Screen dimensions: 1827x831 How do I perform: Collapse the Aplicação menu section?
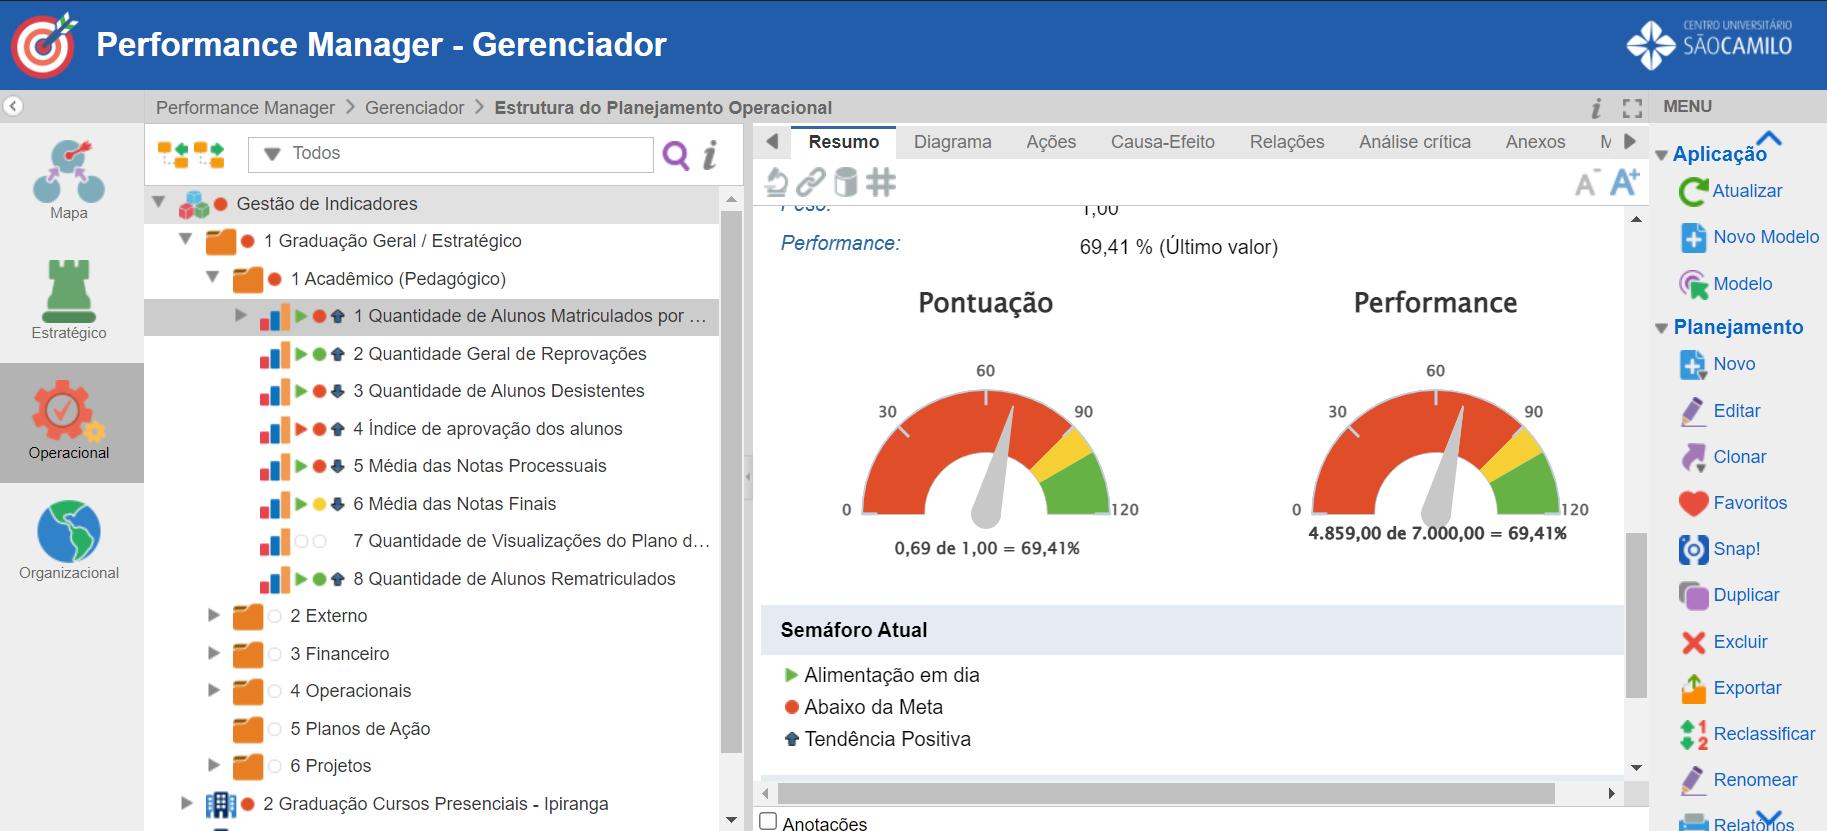[x=1662, y=155]
